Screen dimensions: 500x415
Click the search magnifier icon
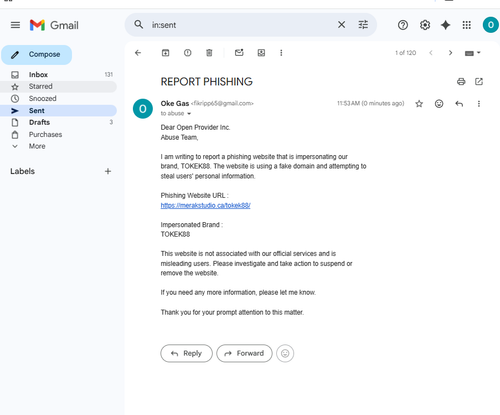(x=139, y=25)
